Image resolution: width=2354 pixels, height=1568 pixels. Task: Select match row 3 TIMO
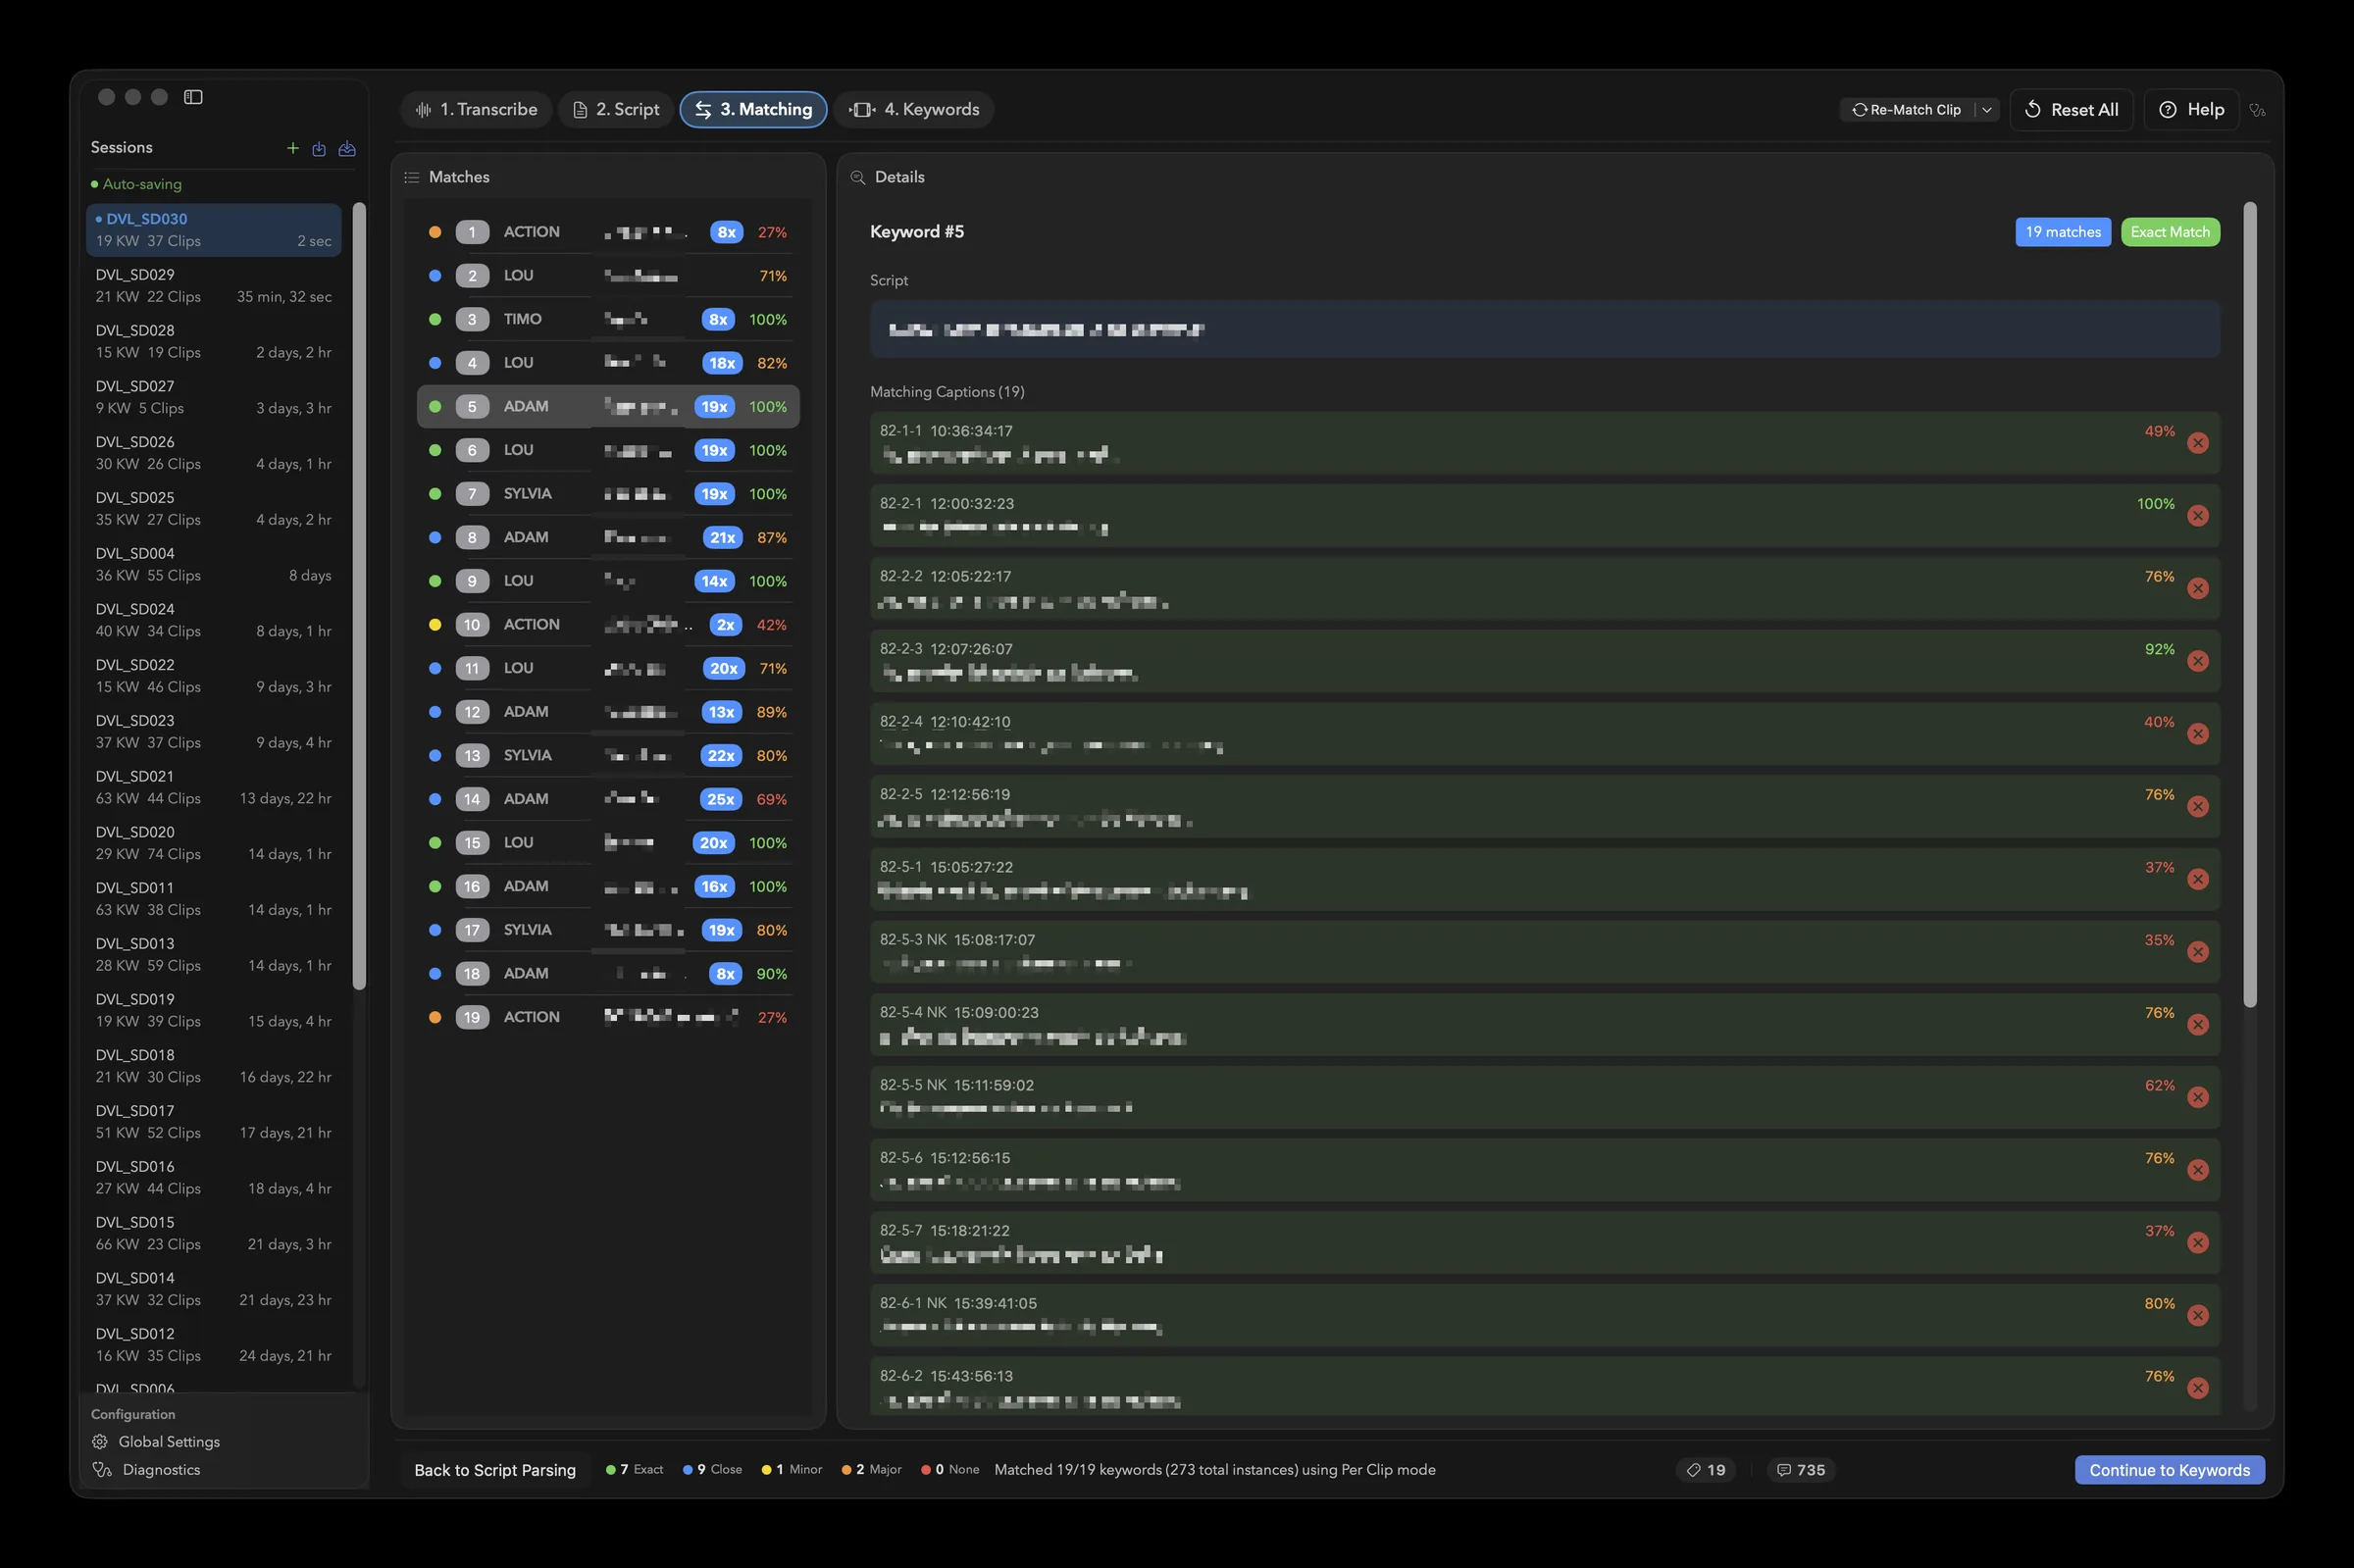(608, 319)
